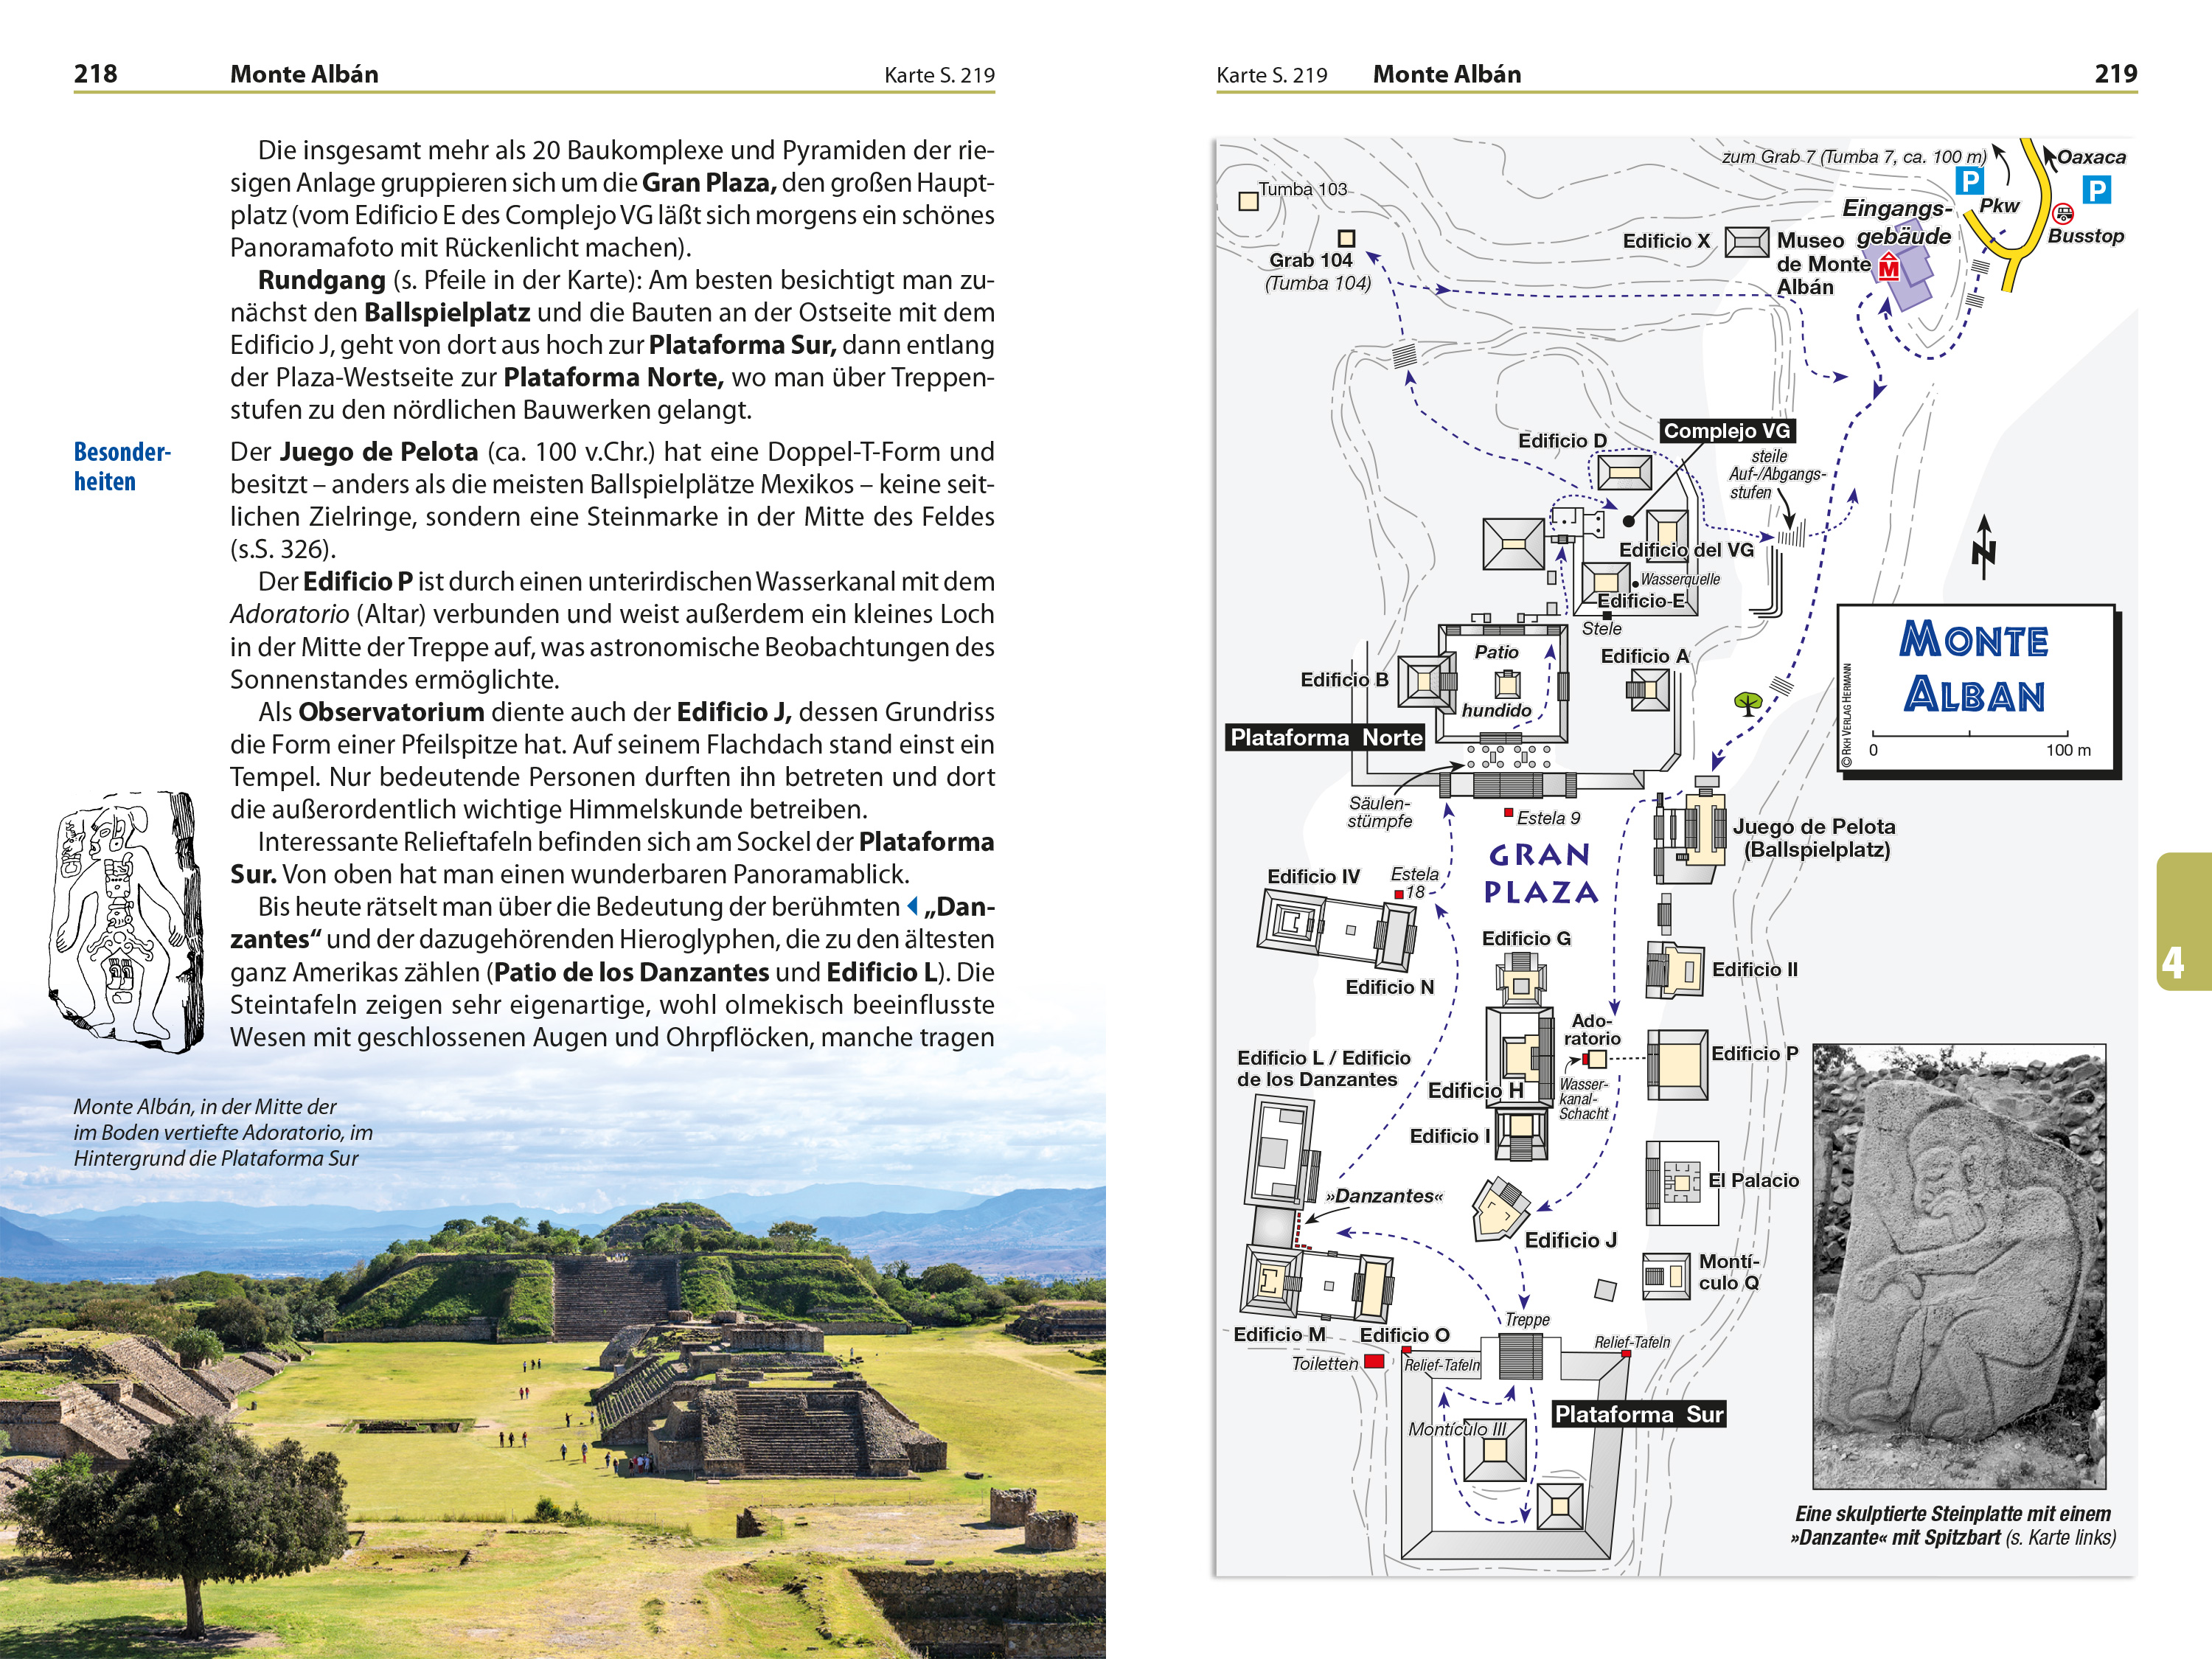Image resolution: width=2212 pixels, height=1659 pixels.
Task: Click the sculpted stone slab photo
Action: click(x=1958, y=1265)
